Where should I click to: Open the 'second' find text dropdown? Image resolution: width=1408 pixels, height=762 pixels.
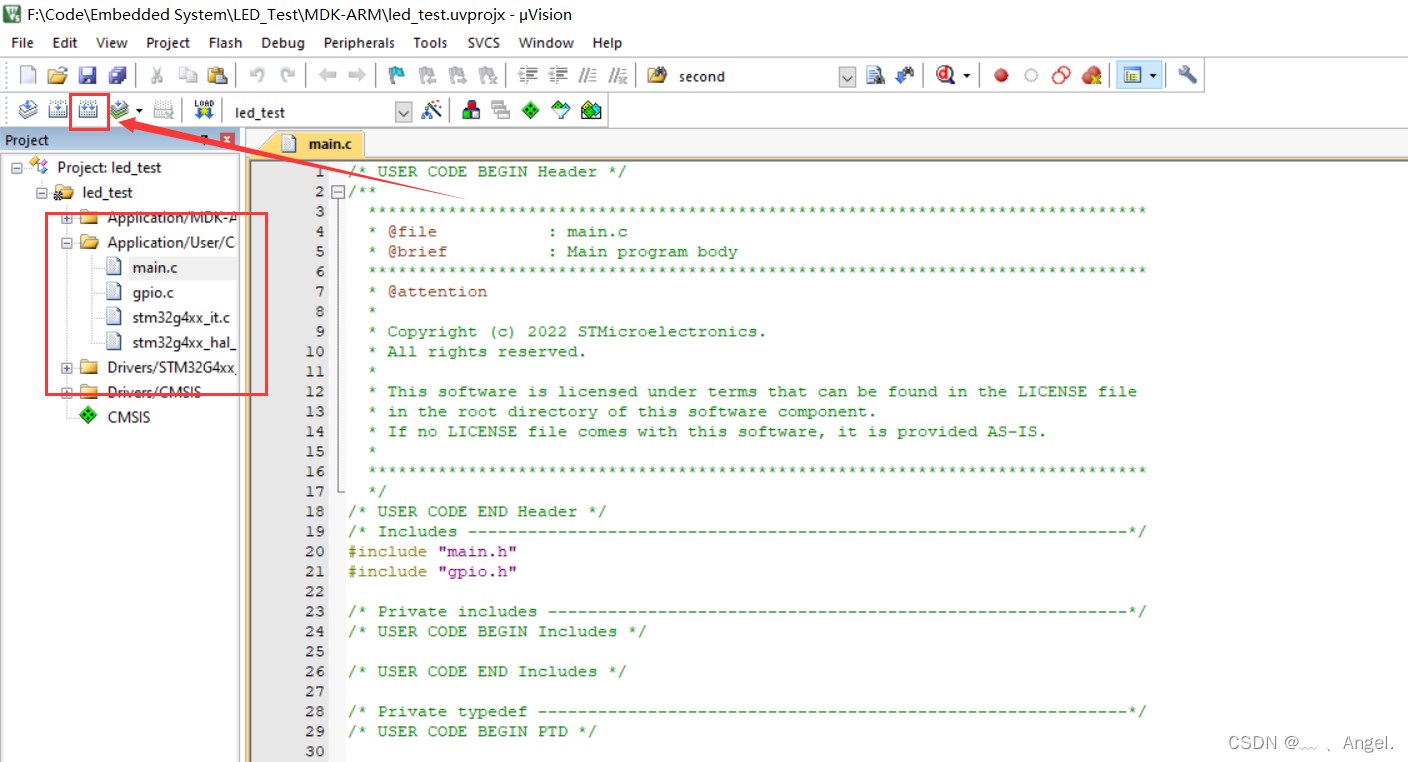point(848,76)
